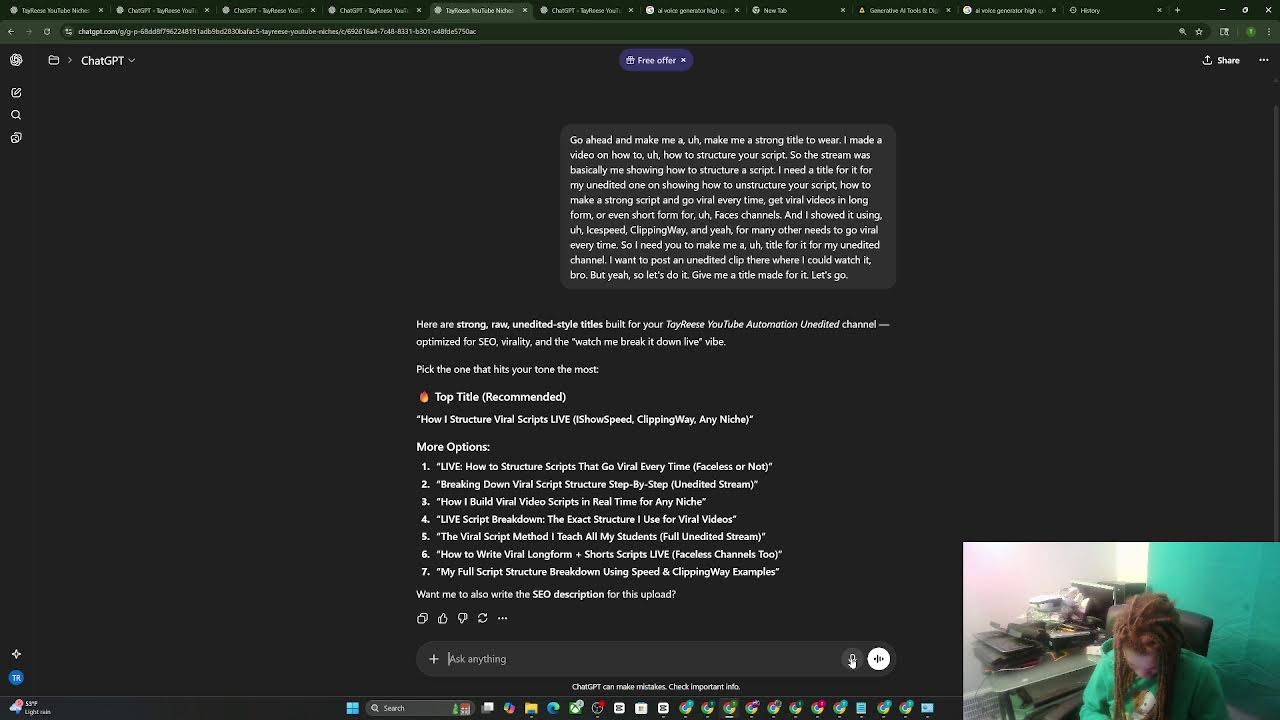1280x720 pixels.
Task: Click the browser address bar URL
Action: (277, 31)
